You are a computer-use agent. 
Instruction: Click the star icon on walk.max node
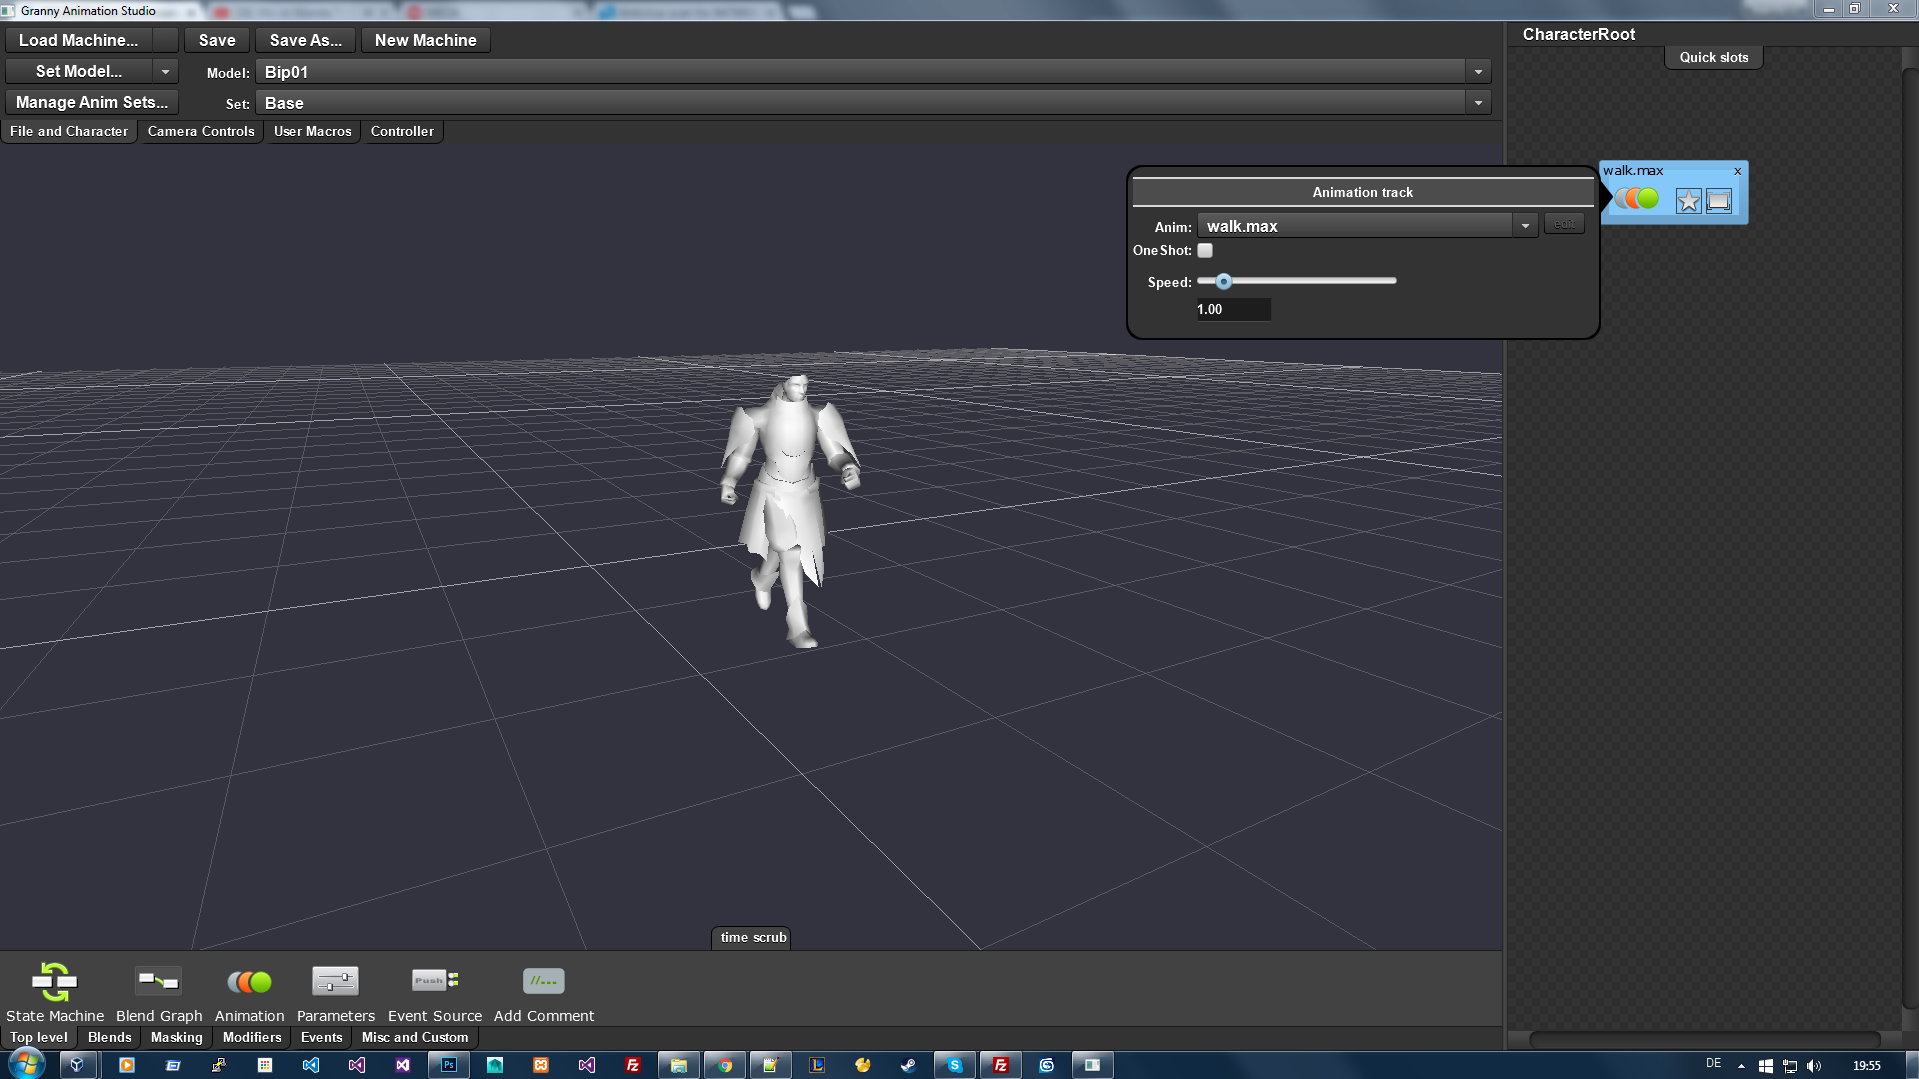[x=1688, y=201]
